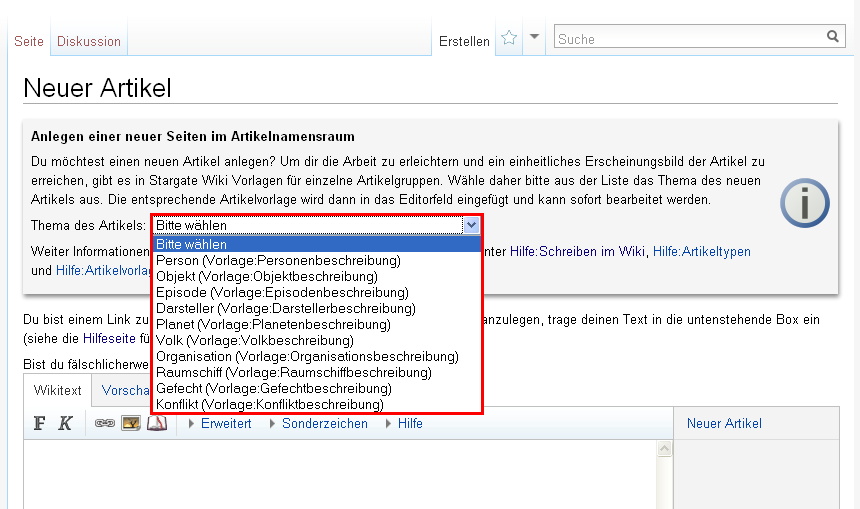860x509 pixels.
Task: Click the magnifying glass search icon
Action: pyautogui.click(x=833, y=37)
